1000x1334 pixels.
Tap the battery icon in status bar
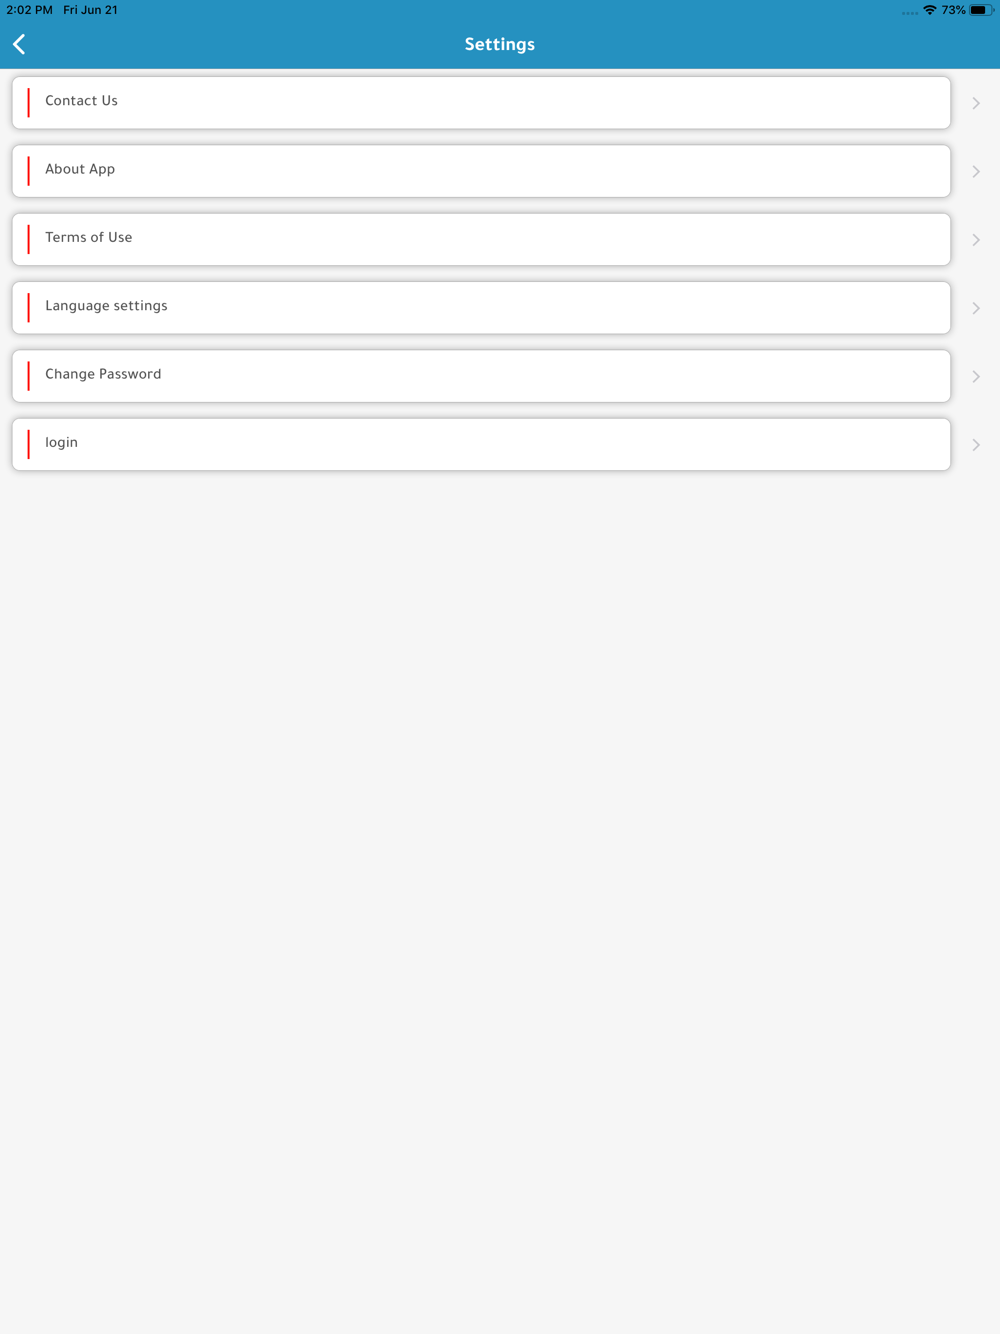point(981,10)
